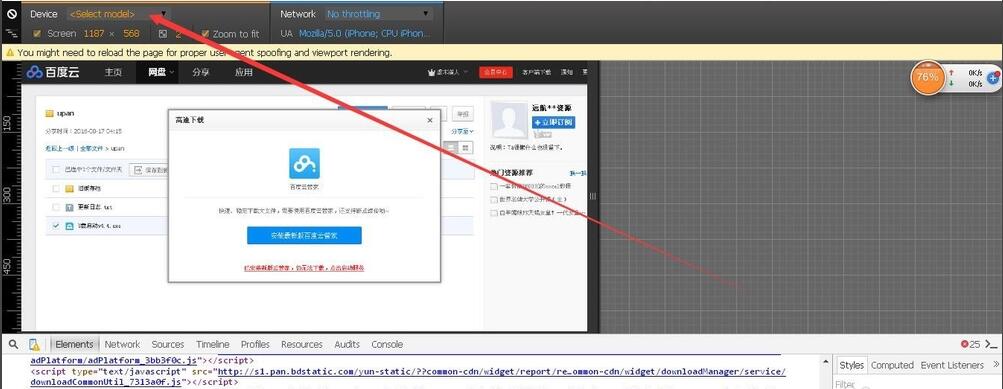The height and width of the screenshot is (389, 1003).
Task: Click the orange 76% accelerator ball
Action: 927,77
